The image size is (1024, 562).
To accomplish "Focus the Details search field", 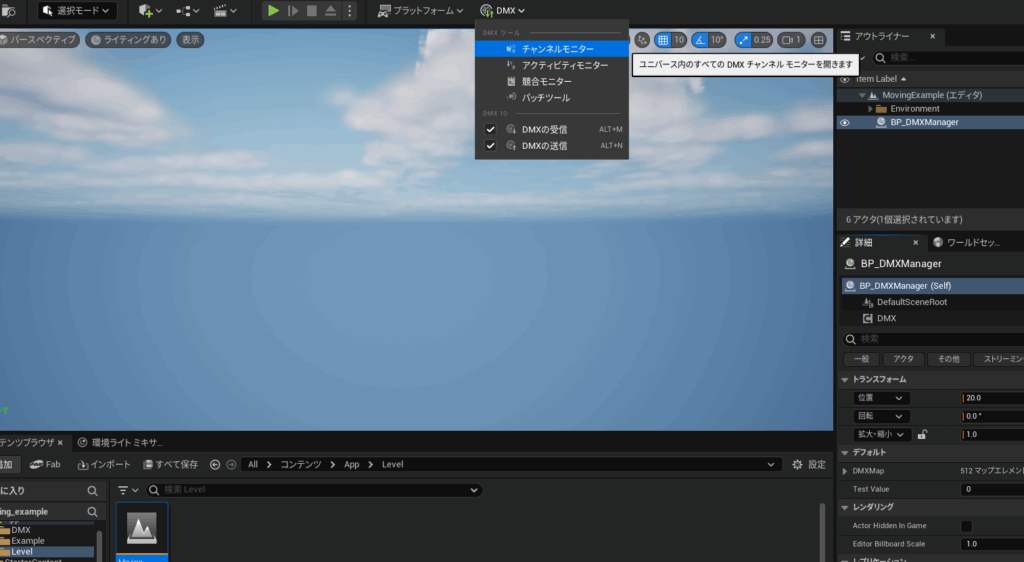I will click(x=934, y=339).
